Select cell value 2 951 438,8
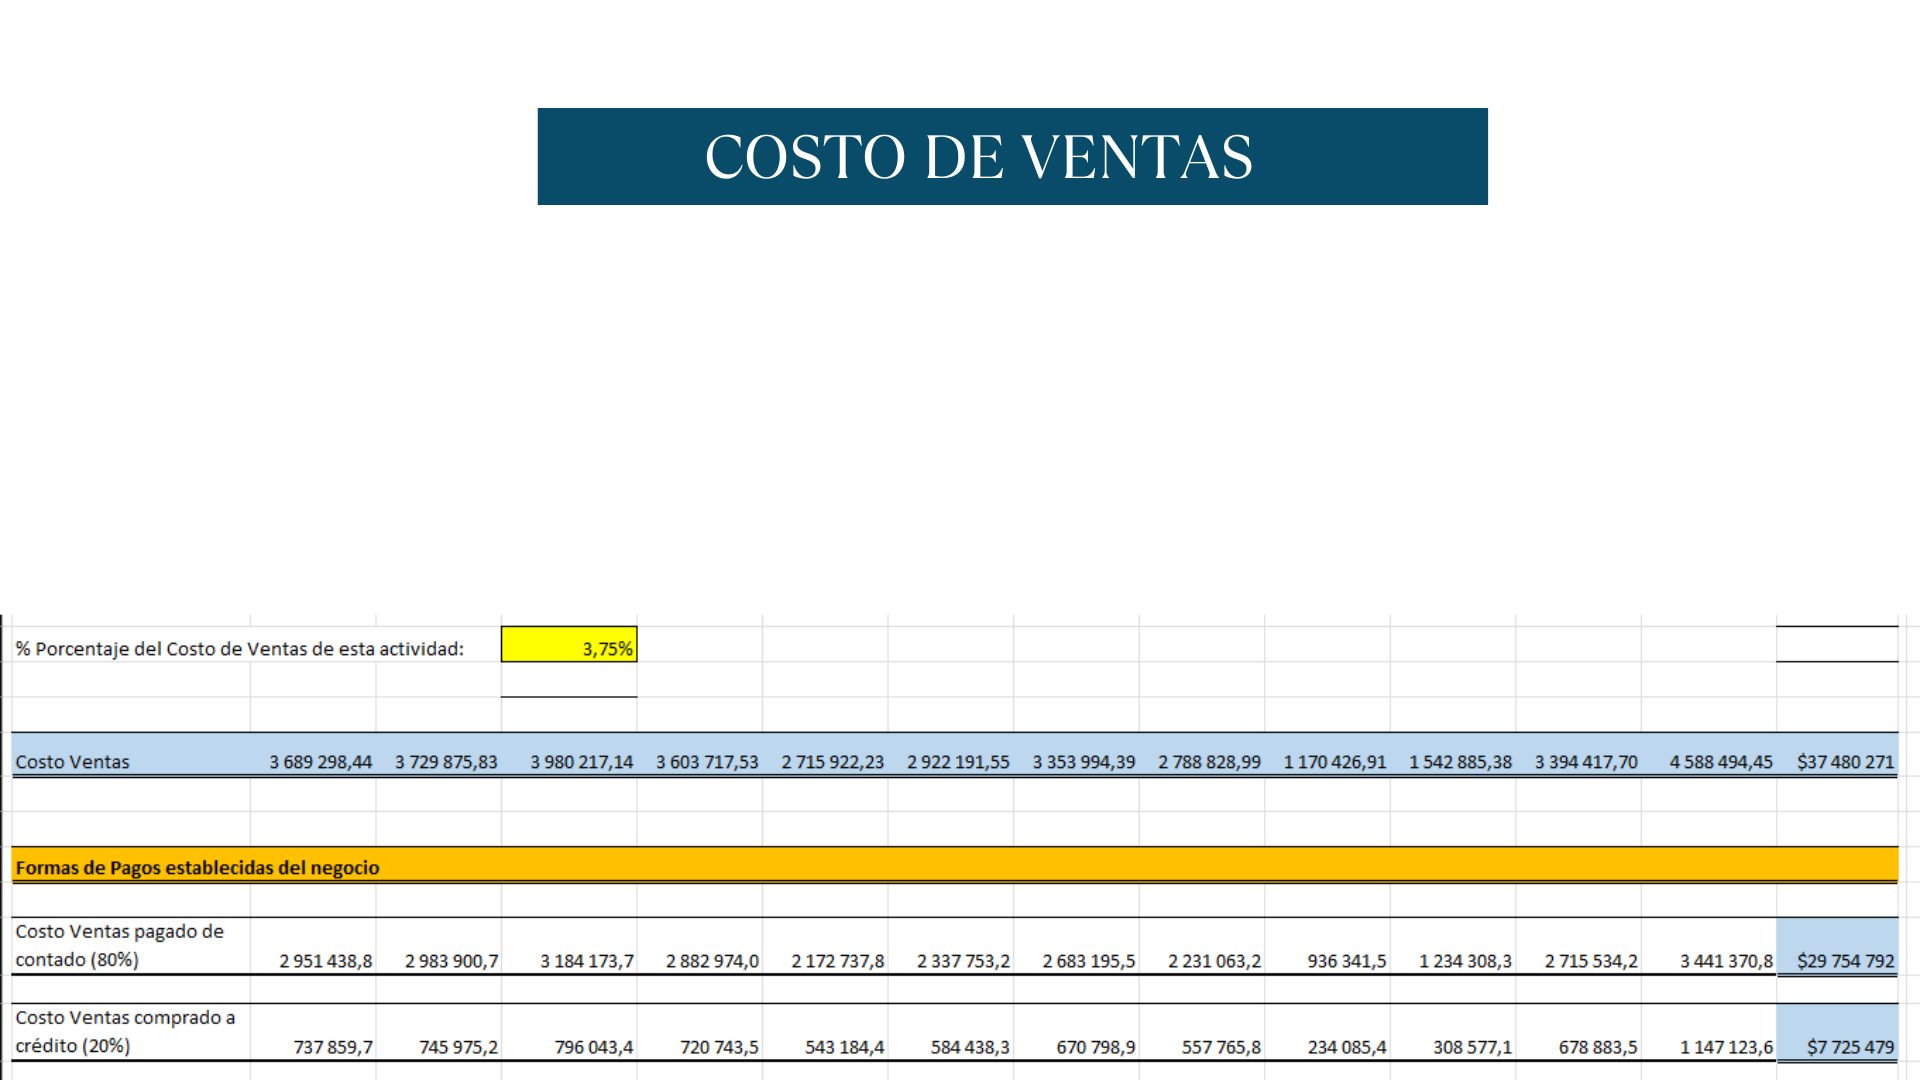Image resolution: width=1920 pixels, height=1080 pixels. (x=326, y=961)
